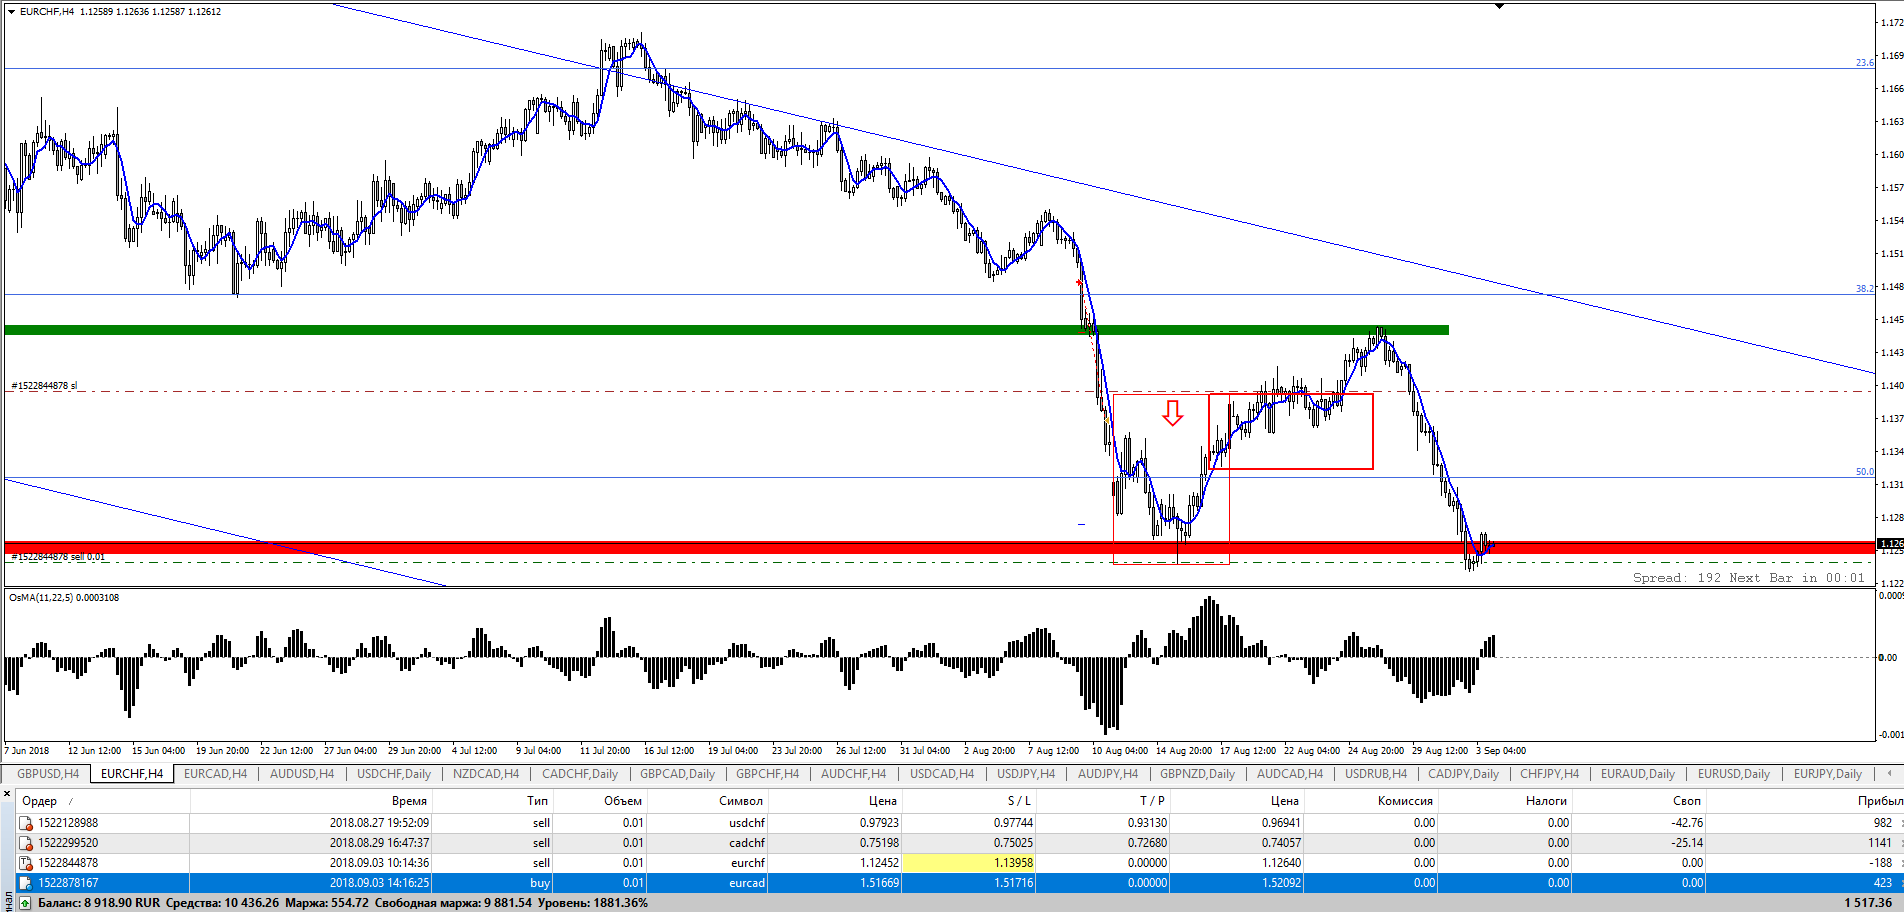
Task: Select the green horizontal level bar
Action: point(727,330)
